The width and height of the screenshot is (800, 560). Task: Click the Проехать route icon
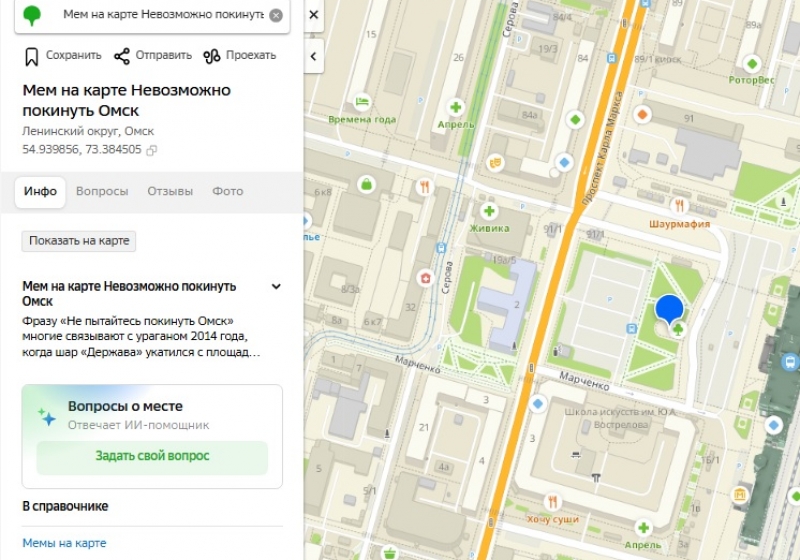pyautogui.click(x=212, y=56)
